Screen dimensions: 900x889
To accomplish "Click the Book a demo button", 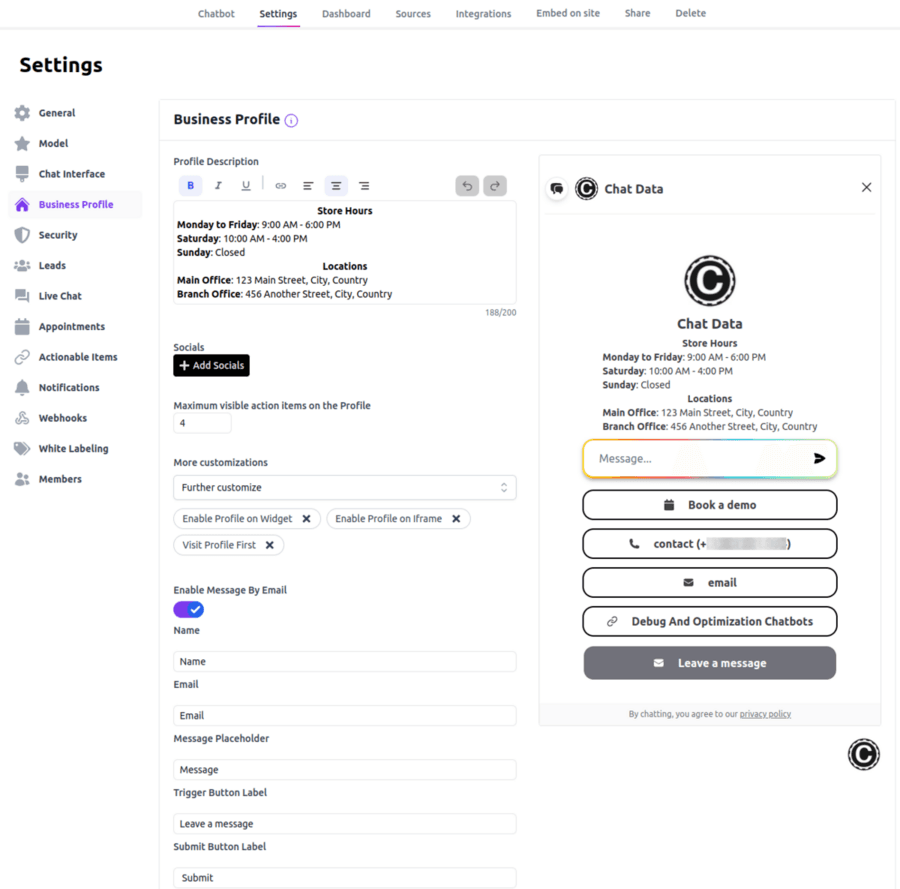I will (709, 504).
